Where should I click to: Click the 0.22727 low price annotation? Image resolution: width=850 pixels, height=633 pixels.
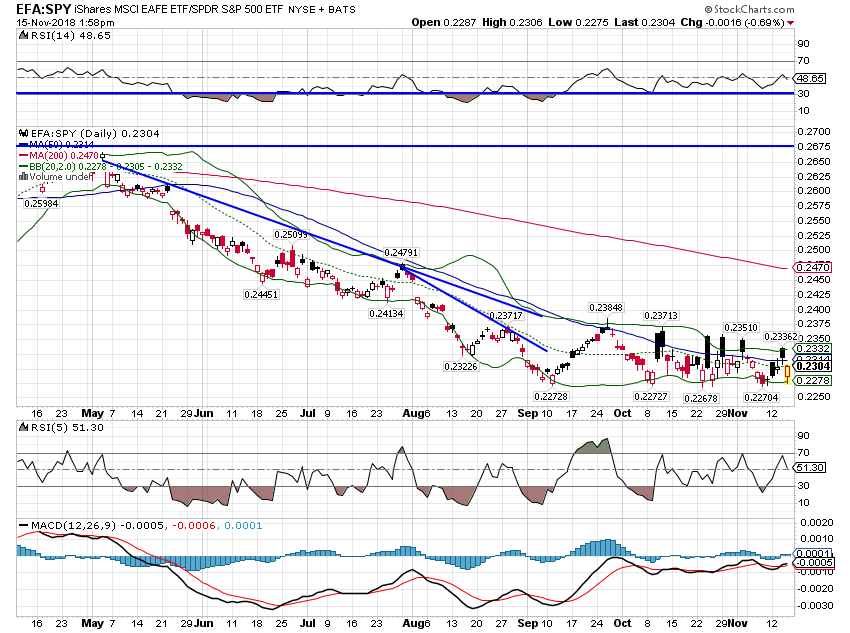(651, 397)
